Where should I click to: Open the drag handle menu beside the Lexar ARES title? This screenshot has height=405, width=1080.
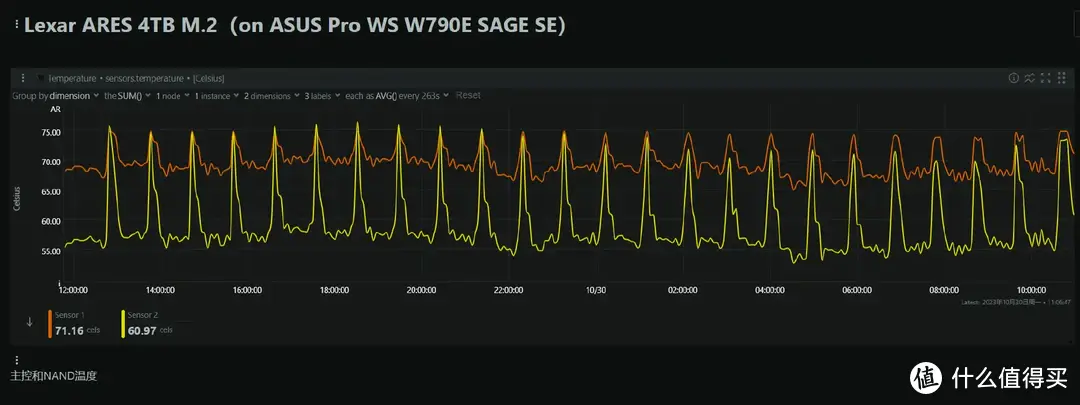coord(16,24)
